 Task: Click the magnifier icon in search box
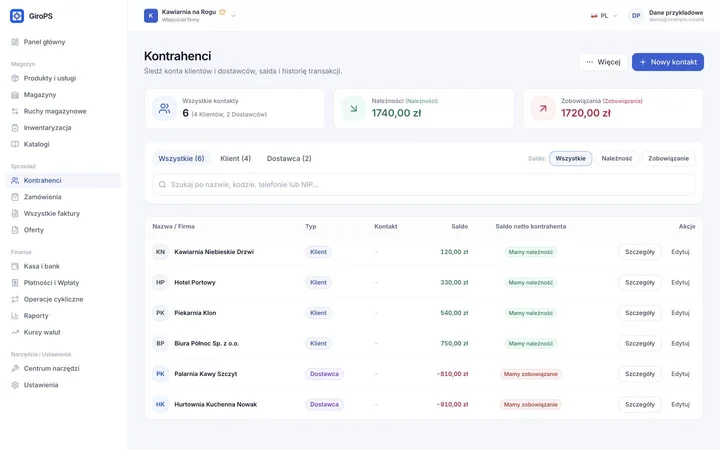162,185
